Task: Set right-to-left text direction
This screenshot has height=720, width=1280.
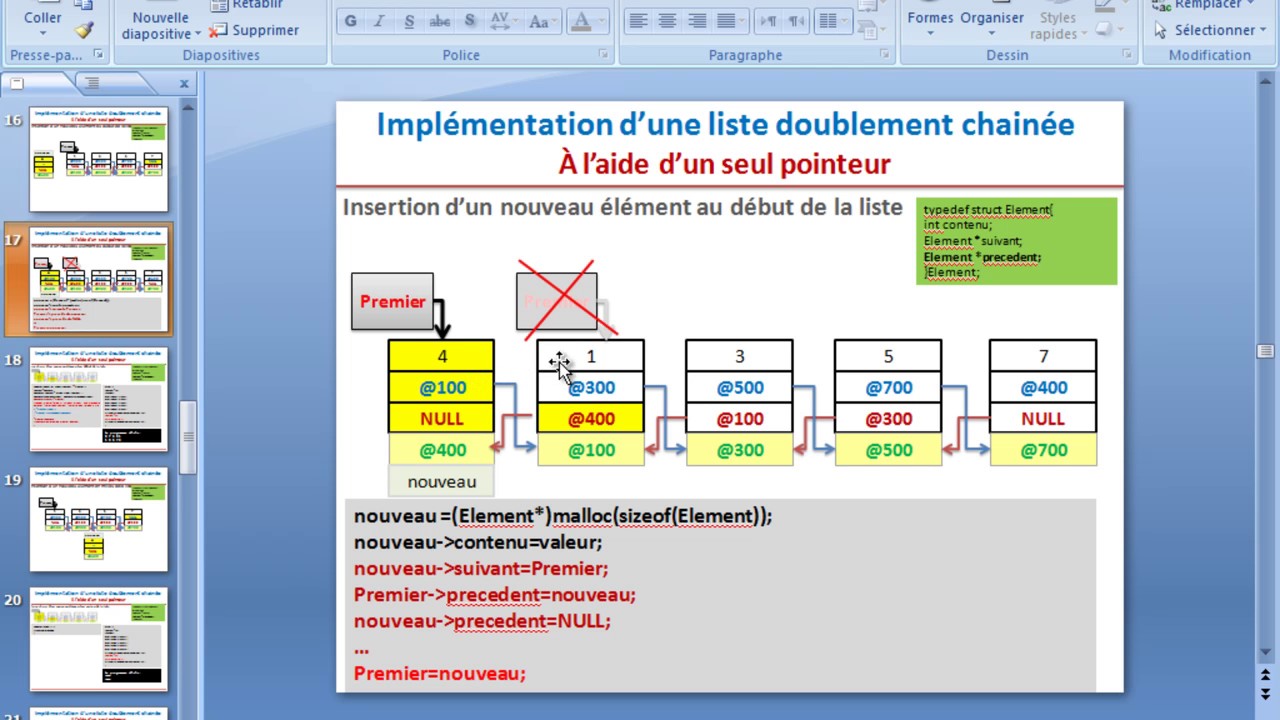Action: click(x=796, y=21)
